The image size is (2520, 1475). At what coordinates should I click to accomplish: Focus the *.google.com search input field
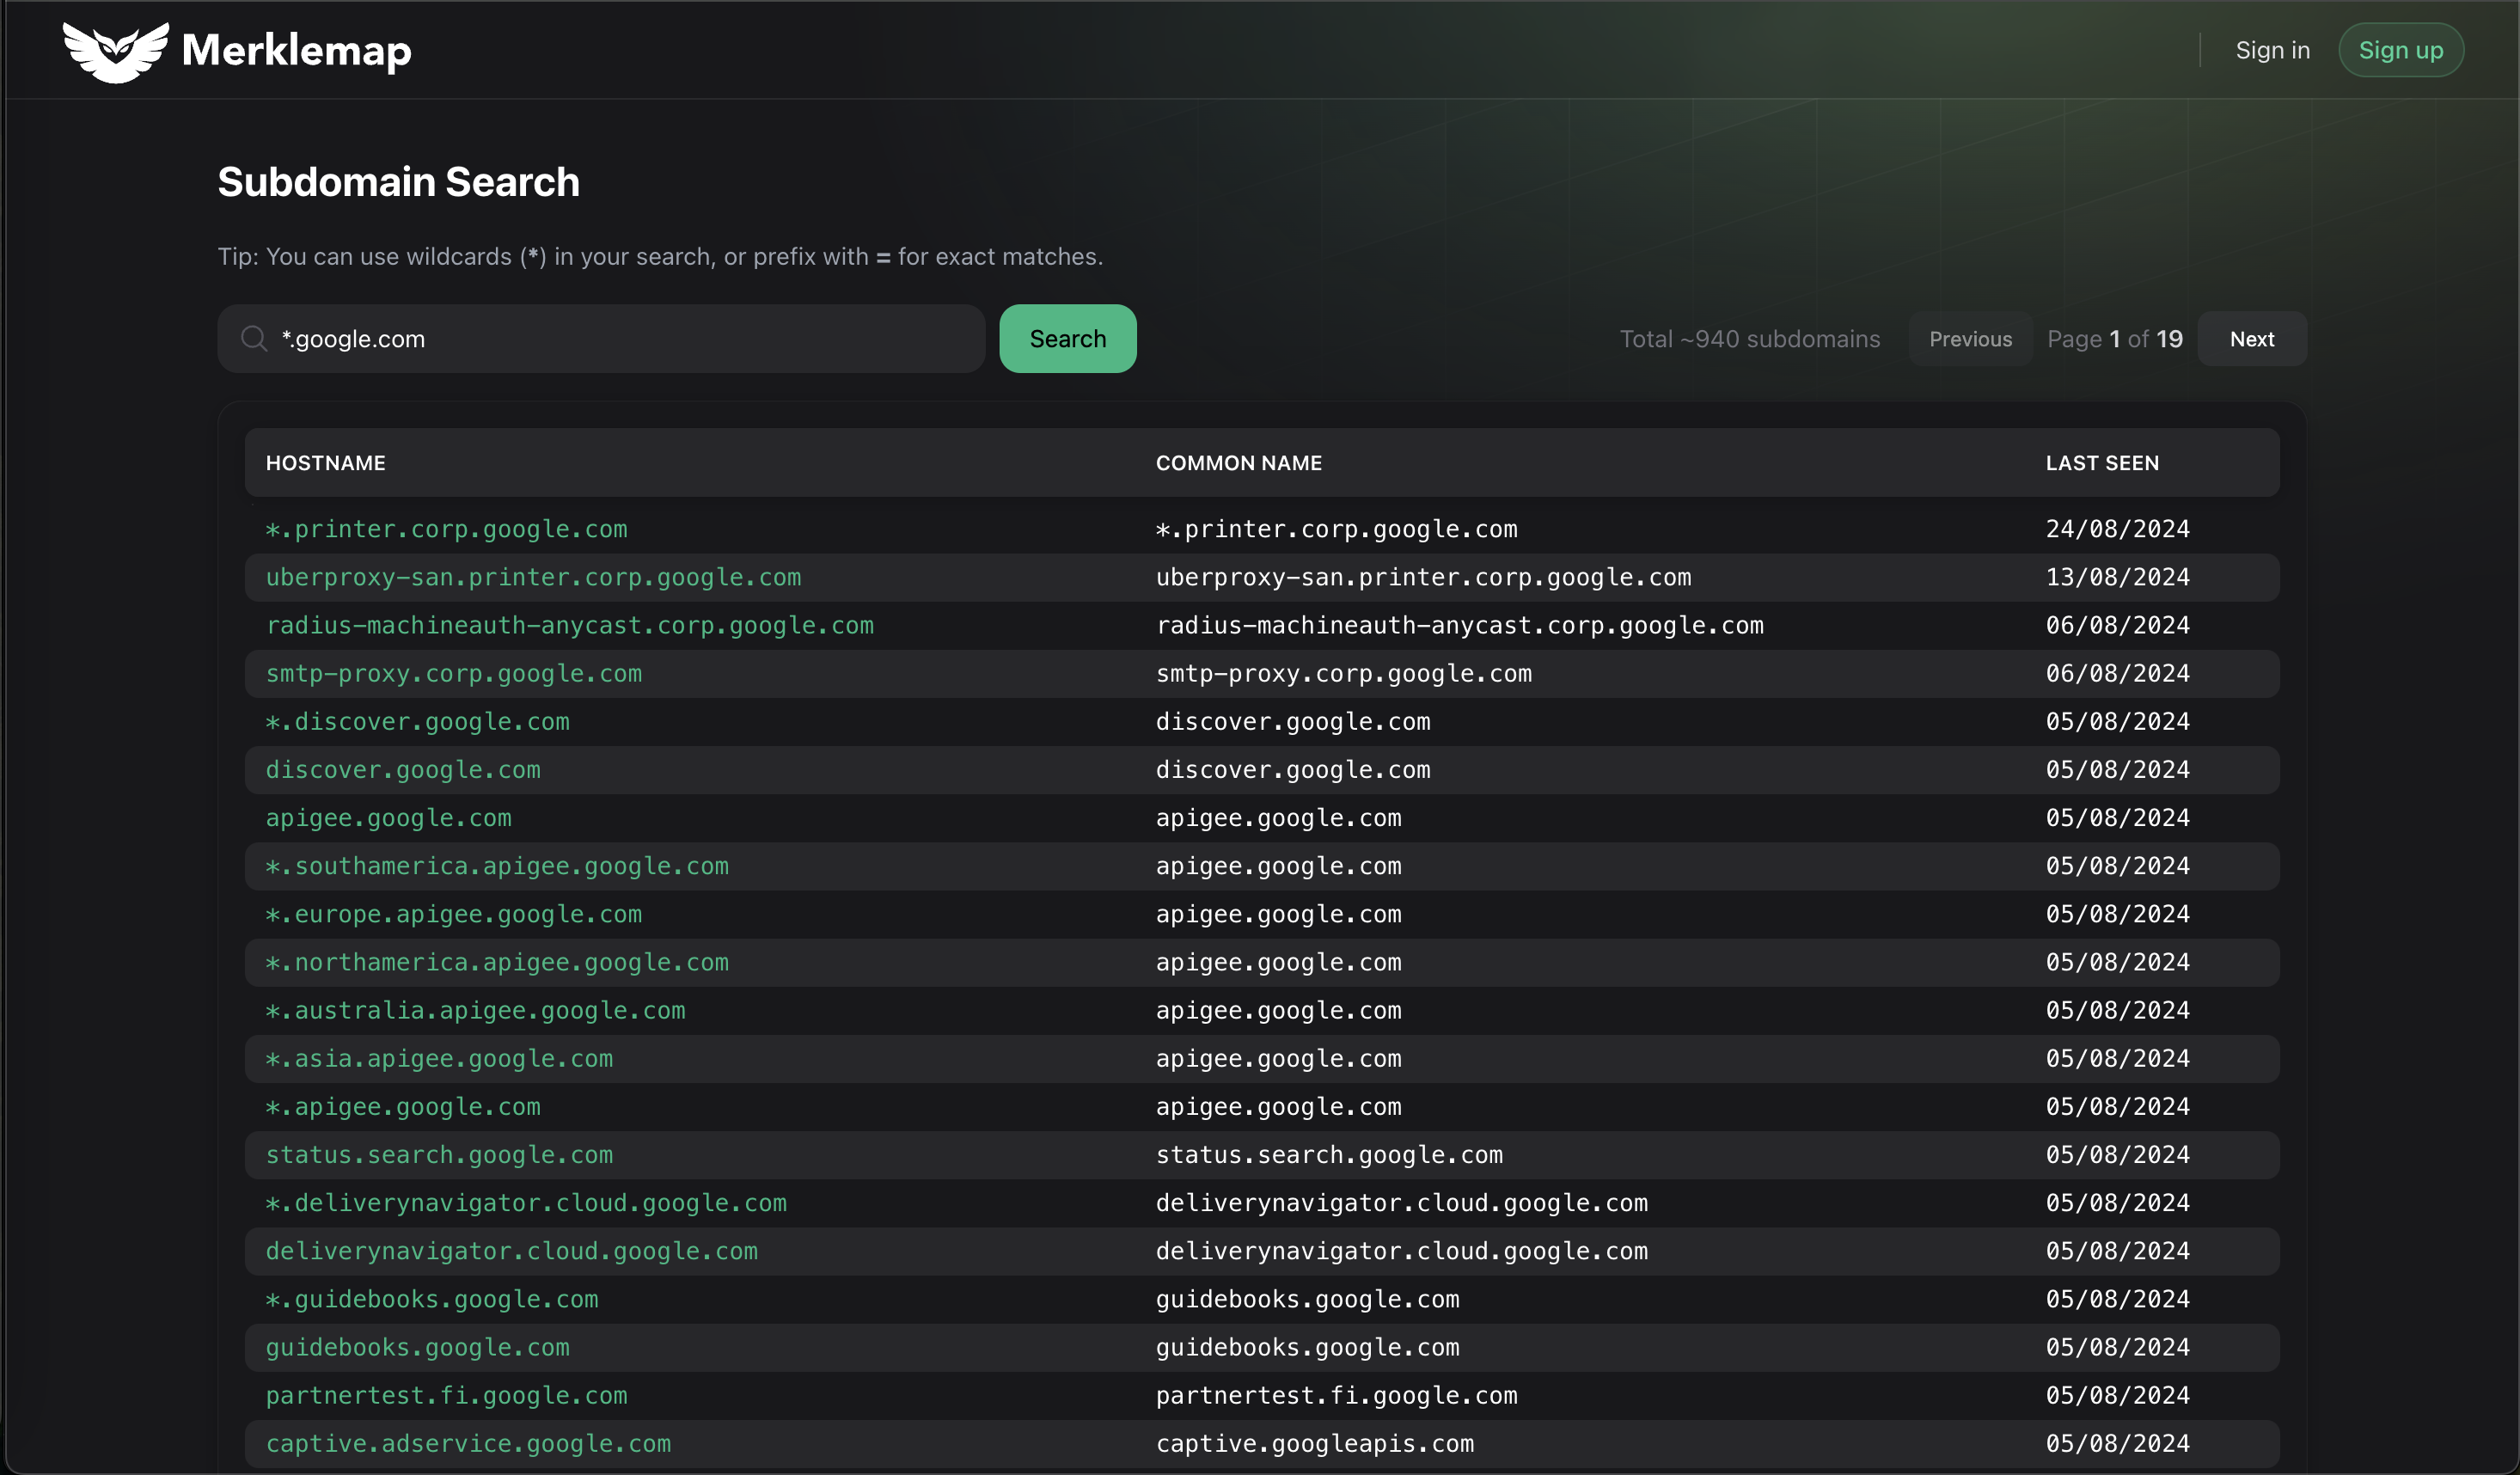[x=601, y=339]
